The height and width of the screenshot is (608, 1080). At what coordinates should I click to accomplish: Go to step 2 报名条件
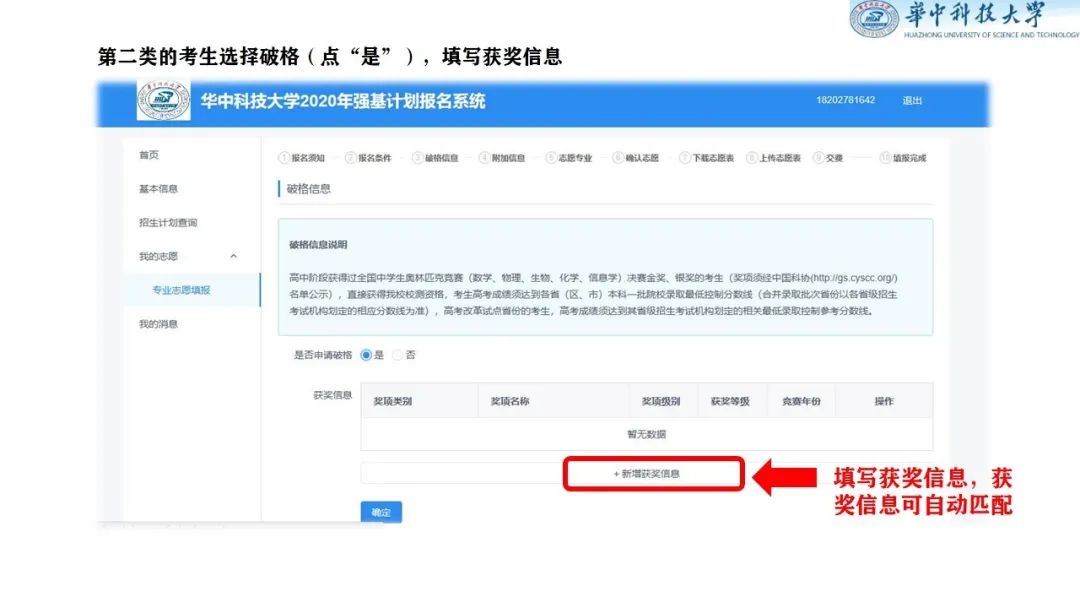click(368, 158)
